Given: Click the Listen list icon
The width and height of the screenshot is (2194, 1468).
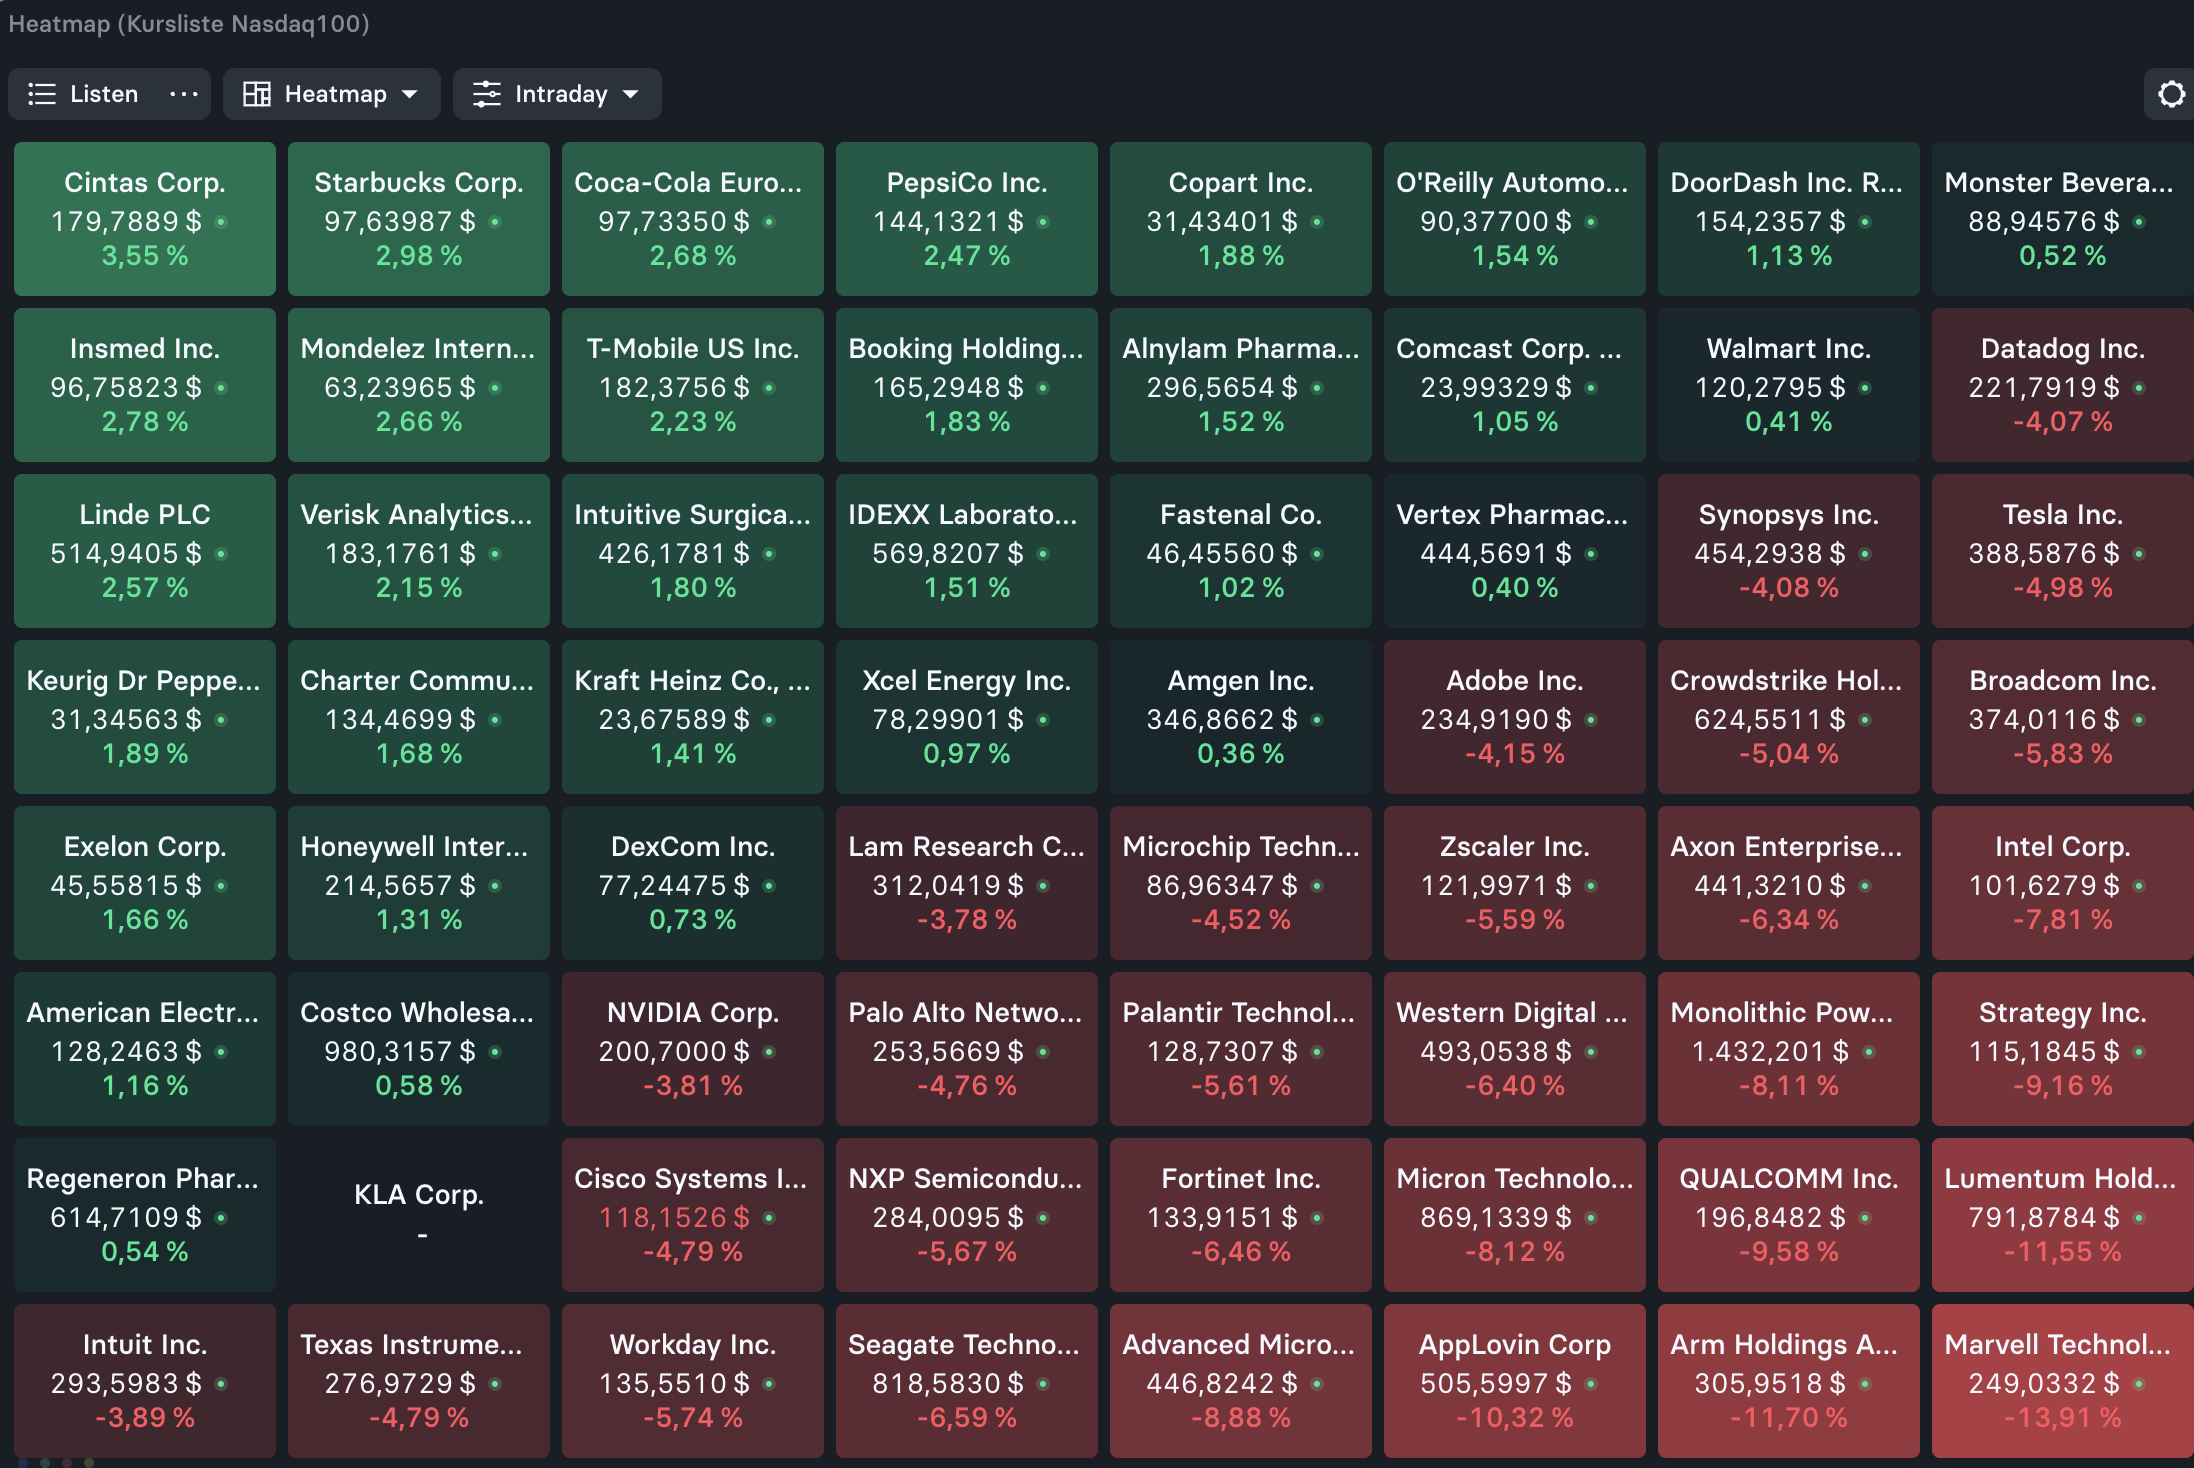Looking at the screenshot, I should (41, 94).
